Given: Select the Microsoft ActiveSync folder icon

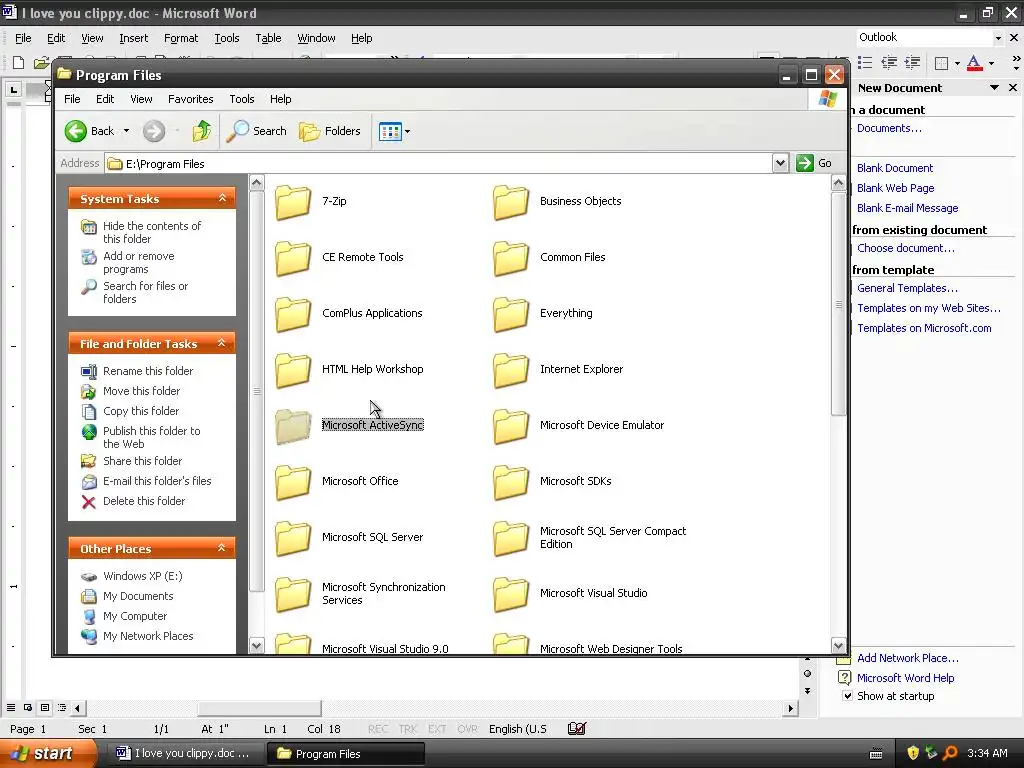Looking at the screenshot, I should pos(293,426).
